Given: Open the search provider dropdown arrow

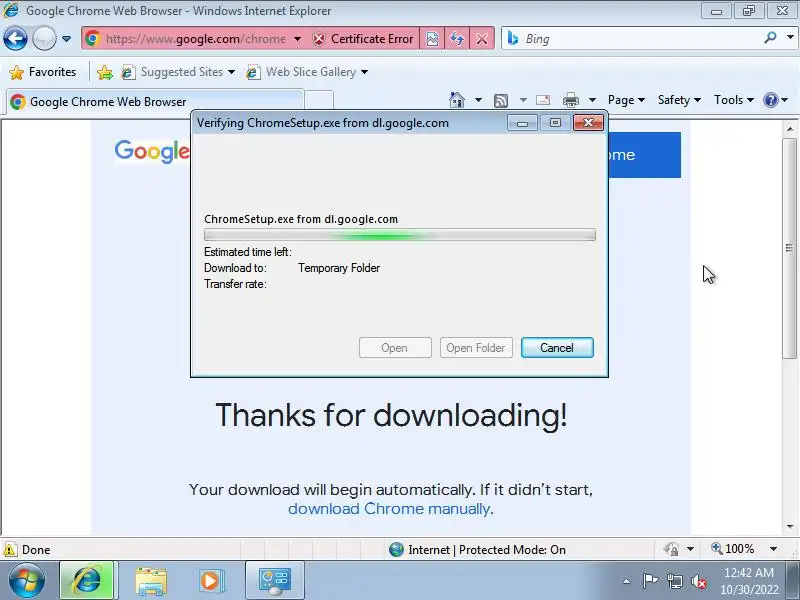Looking at the screenshot, I should point(790,37).
